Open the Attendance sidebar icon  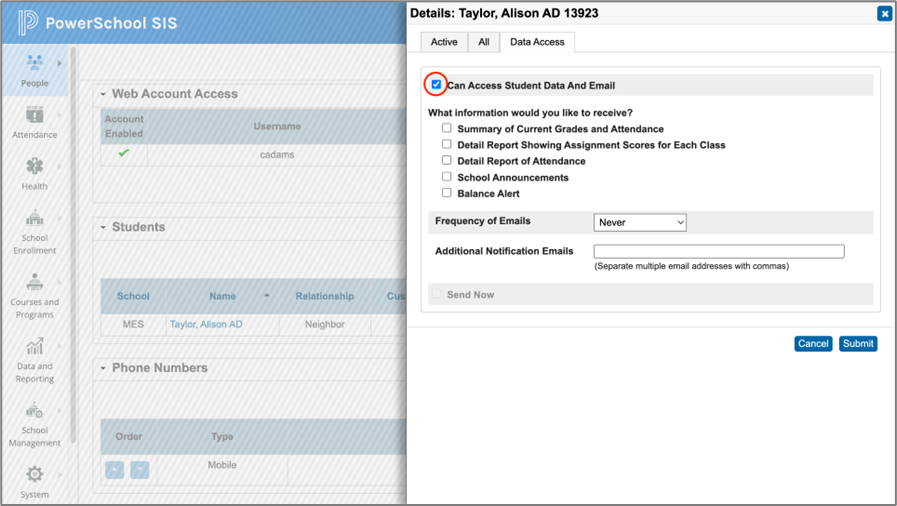[34, 114]
